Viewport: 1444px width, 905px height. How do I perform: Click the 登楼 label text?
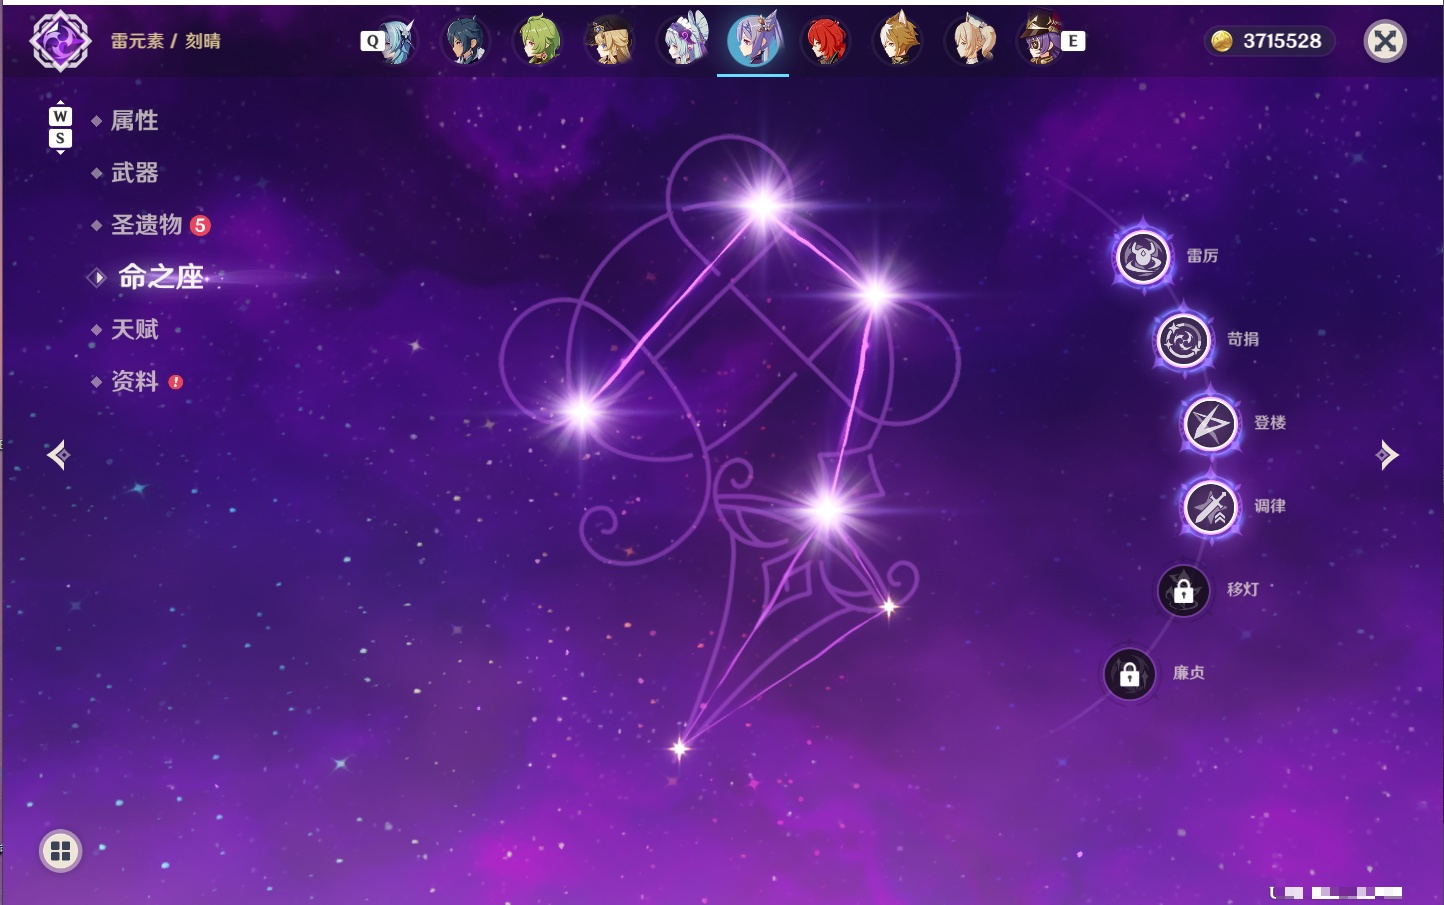[x=1270, y=423]
